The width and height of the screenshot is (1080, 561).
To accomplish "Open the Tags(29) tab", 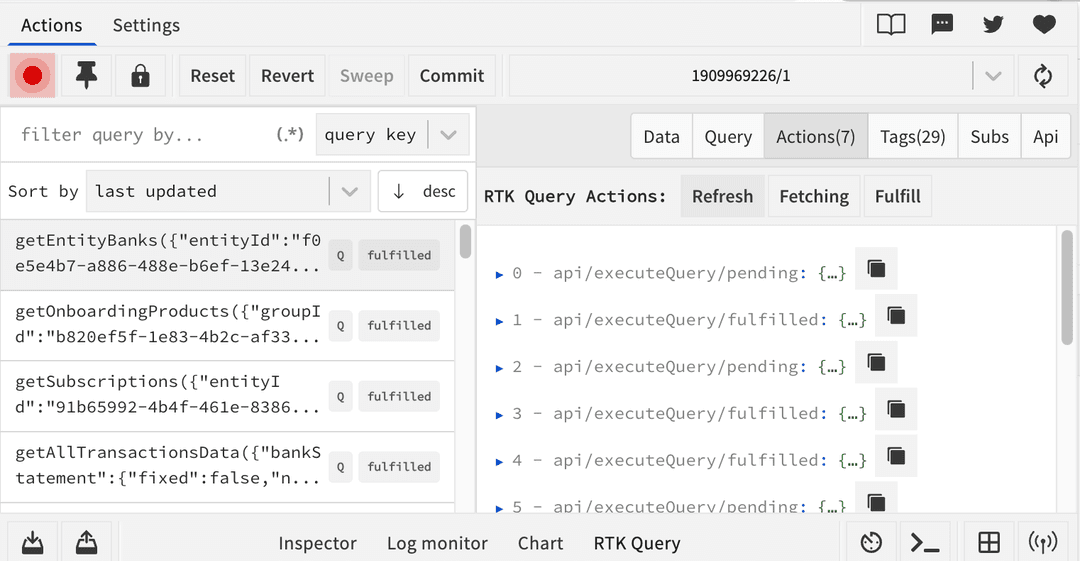I will [x=913, y=136].
